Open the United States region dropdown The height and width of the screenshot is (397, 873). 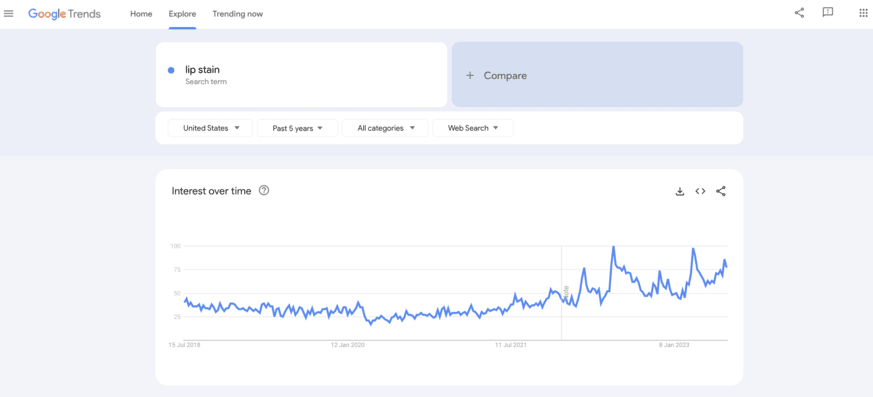(210, 128)
